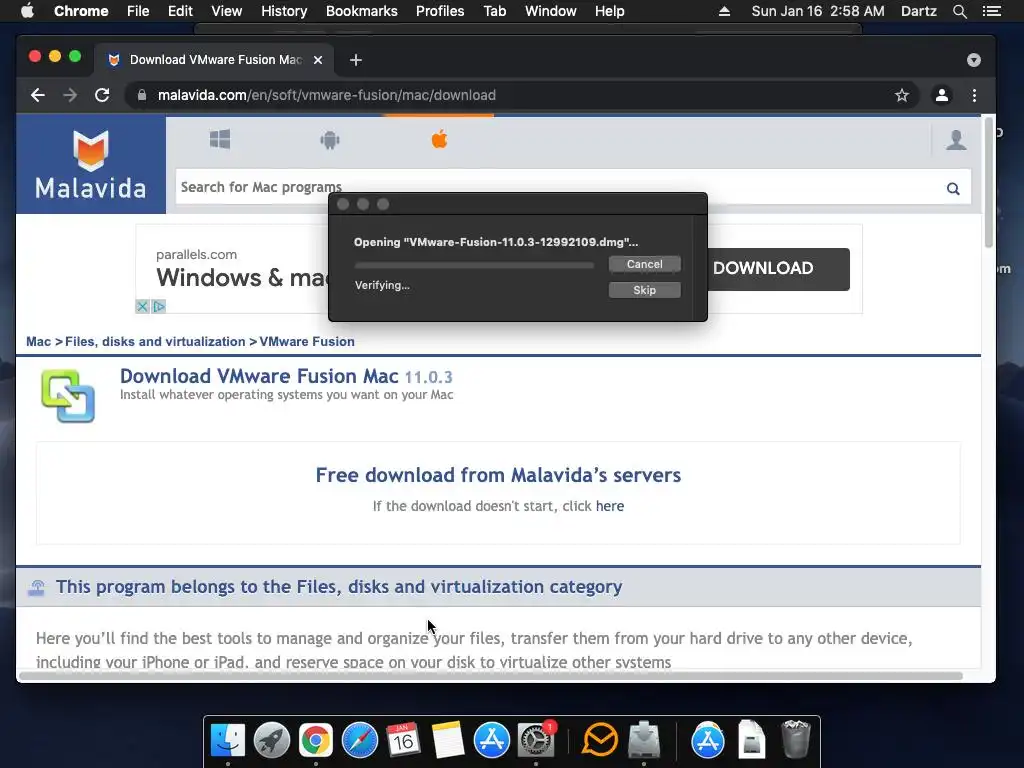Open the History menu

tap(284, 11)
